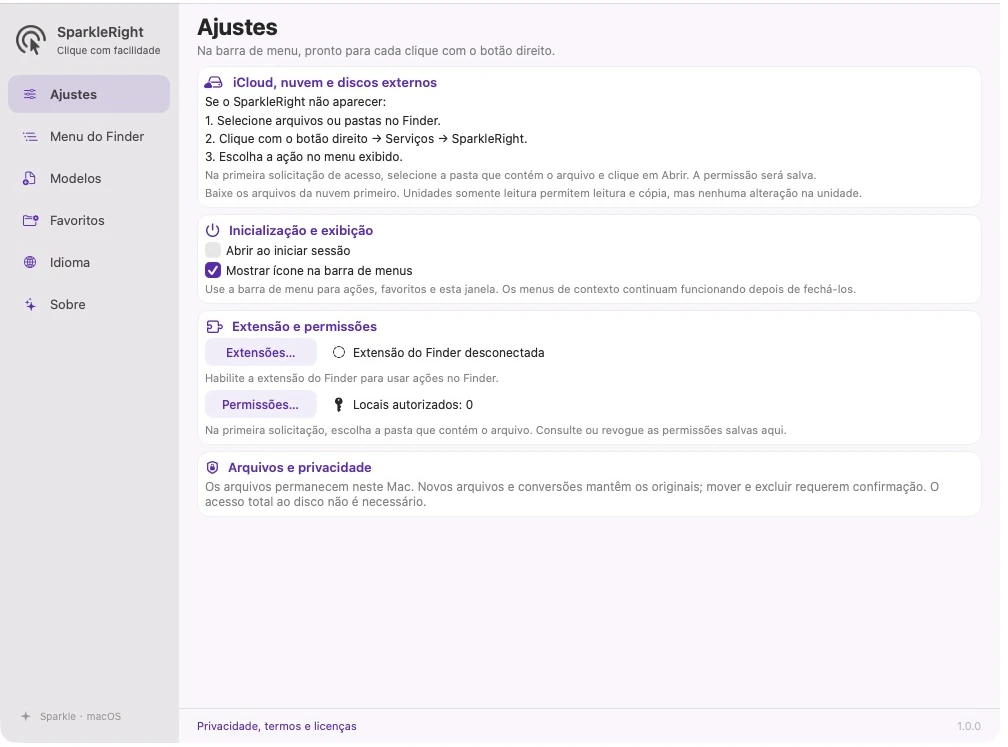The image size is (1008, 747).
Task: Click the list icon beside Menu do Finder
Action: (30, 136)
